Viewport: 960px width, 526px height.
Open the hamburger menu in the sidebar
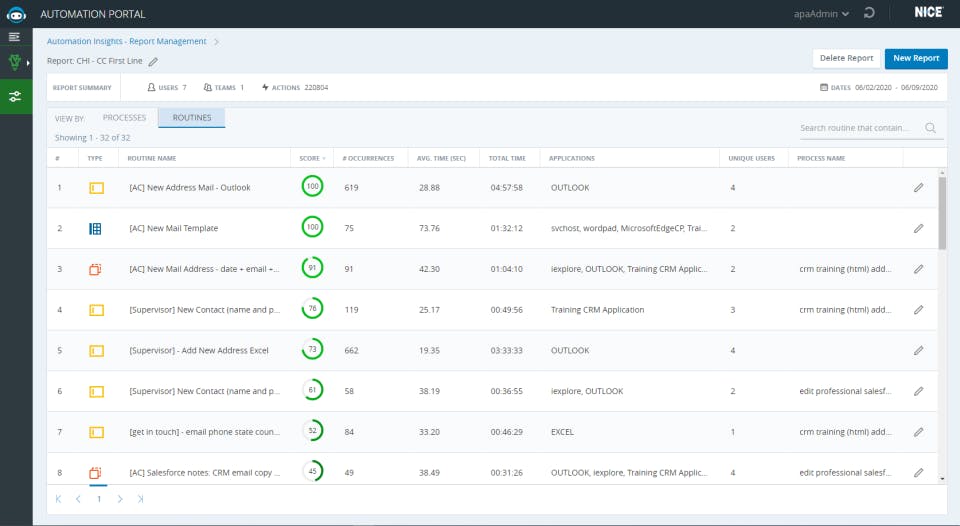[15, 37]
